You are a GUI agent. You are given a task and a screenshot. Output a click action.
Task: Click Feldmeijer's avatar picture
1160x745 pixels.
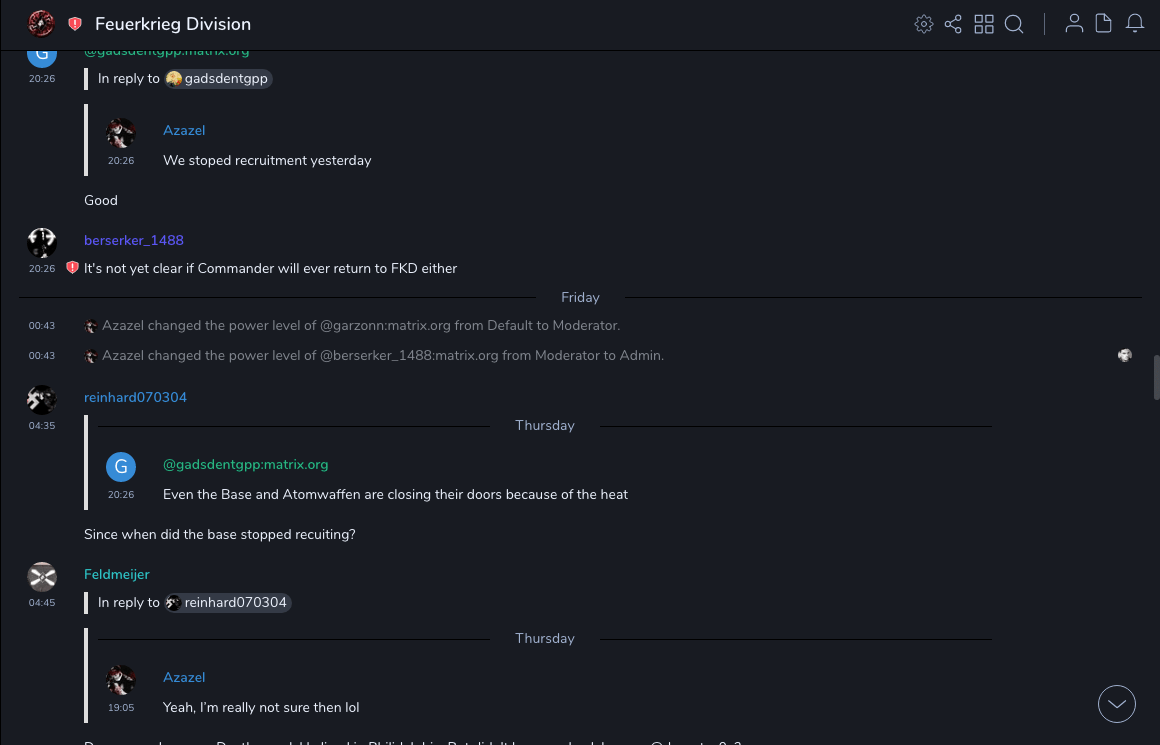point(42,576)
